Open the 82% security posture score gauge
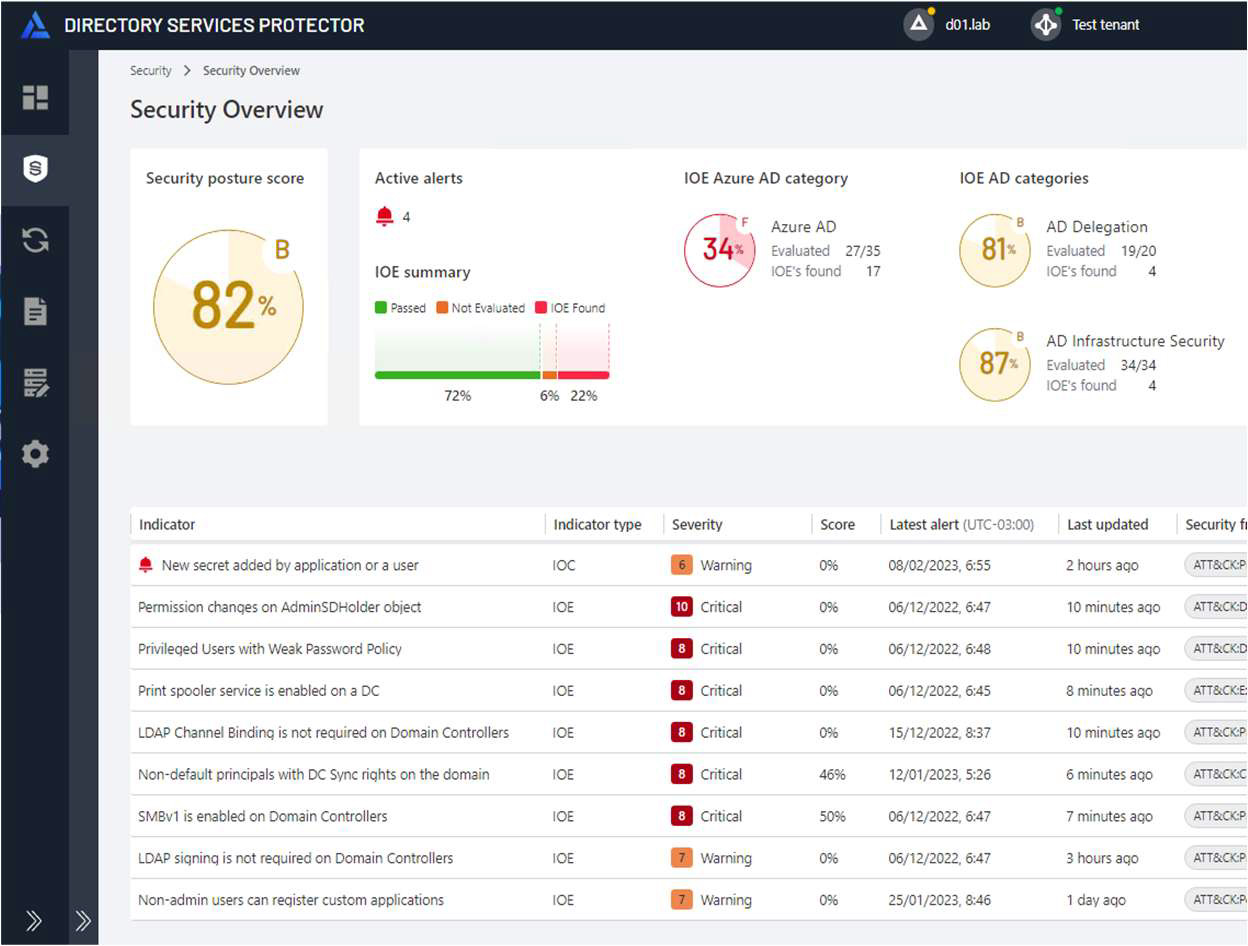This screenshot has width=1248, height=946. pyautogui.click(x=228, y=306)
